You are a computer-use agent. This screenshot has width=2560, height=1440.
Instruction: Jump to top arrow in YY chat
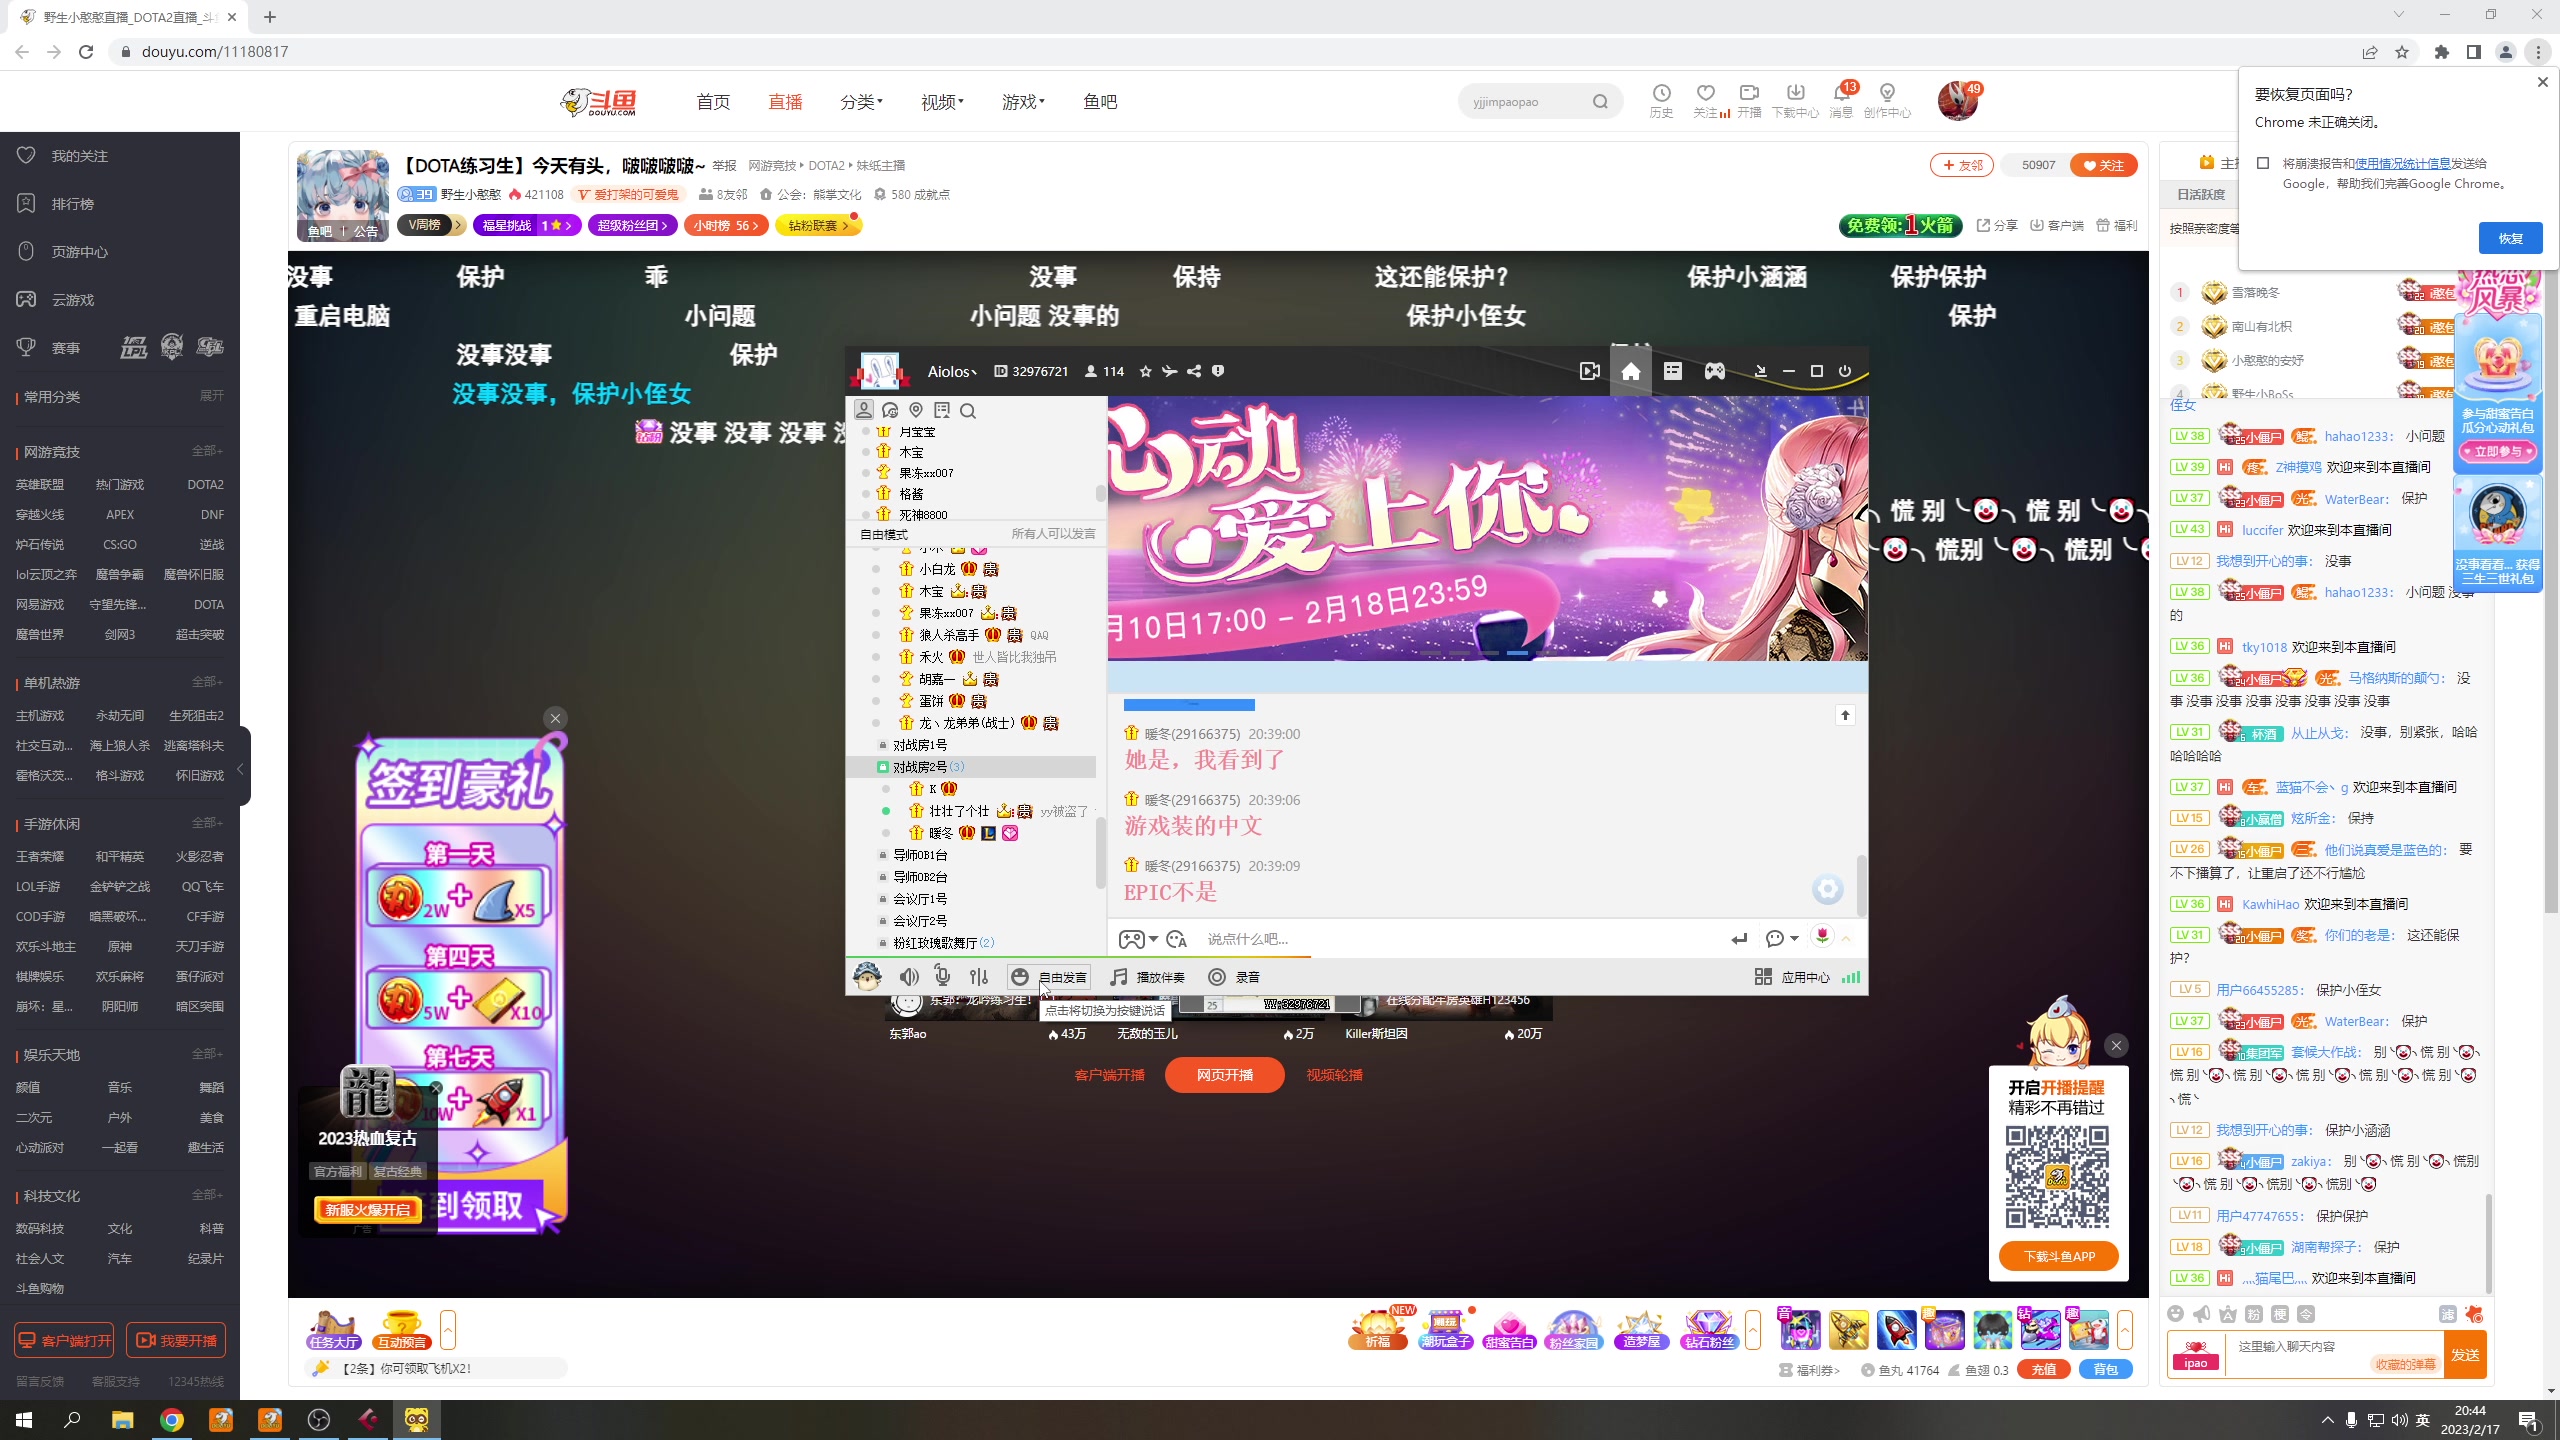[x=1845, y=715]
